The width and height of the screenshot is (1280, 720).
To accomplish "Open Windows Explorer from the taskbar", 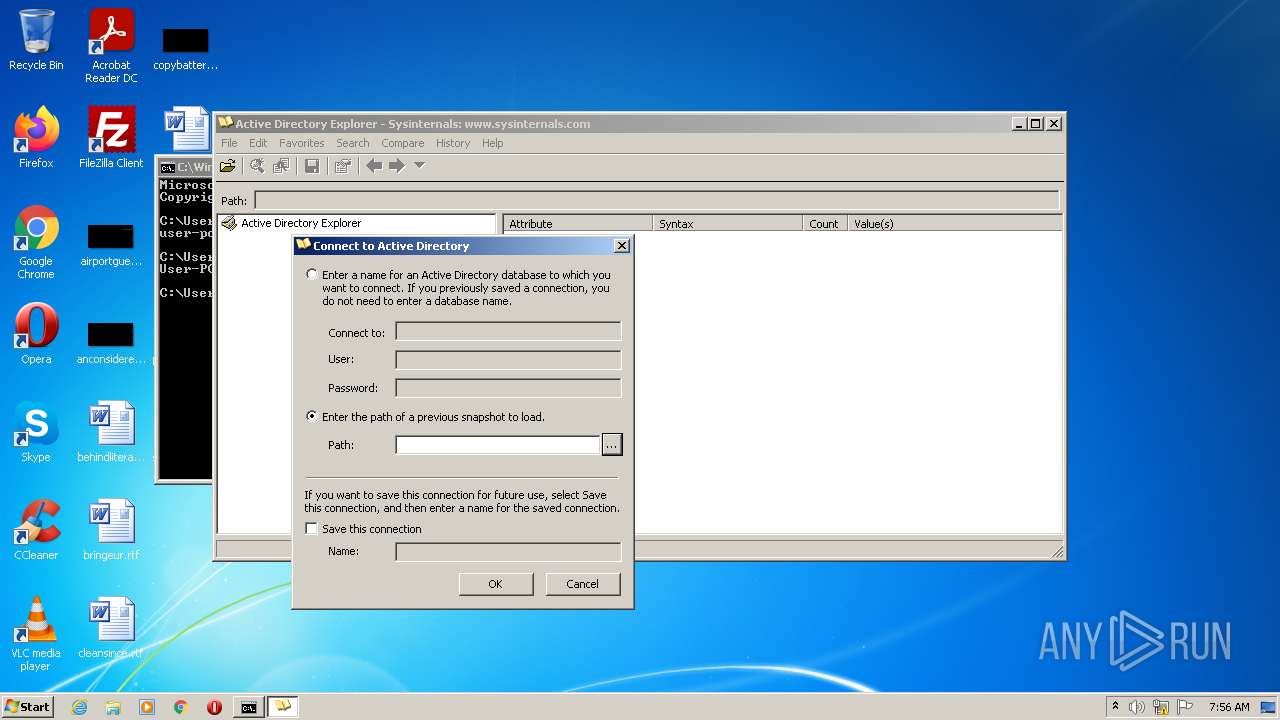I will pos(113,707).
